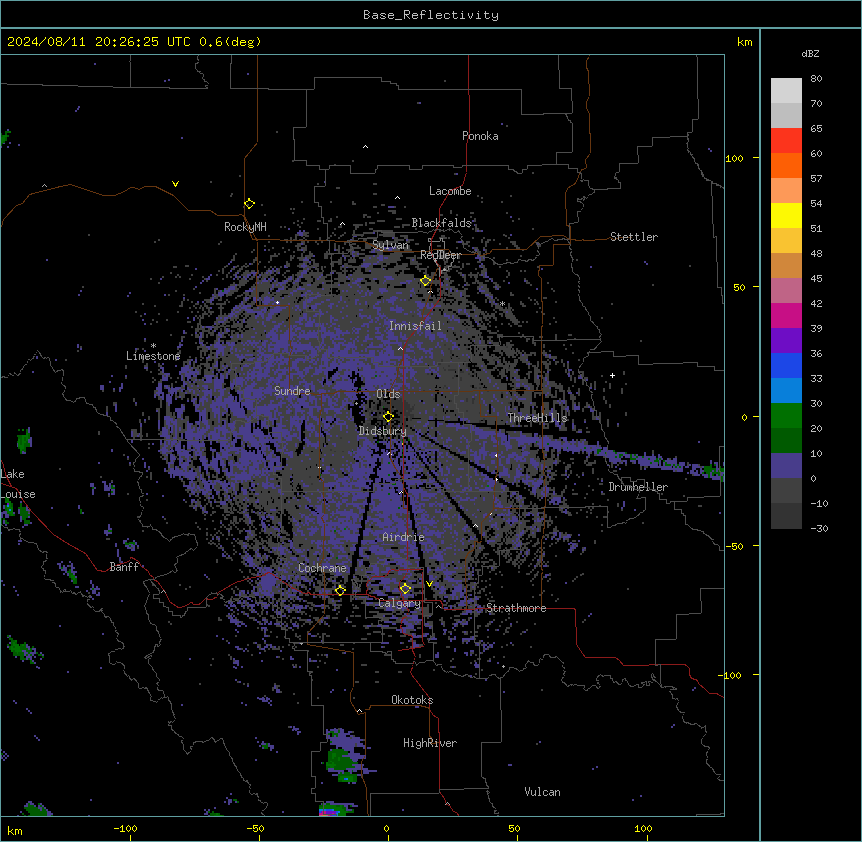
Task: Click the yellow diamond marker near RockyMH
Action: pos(249,204)
